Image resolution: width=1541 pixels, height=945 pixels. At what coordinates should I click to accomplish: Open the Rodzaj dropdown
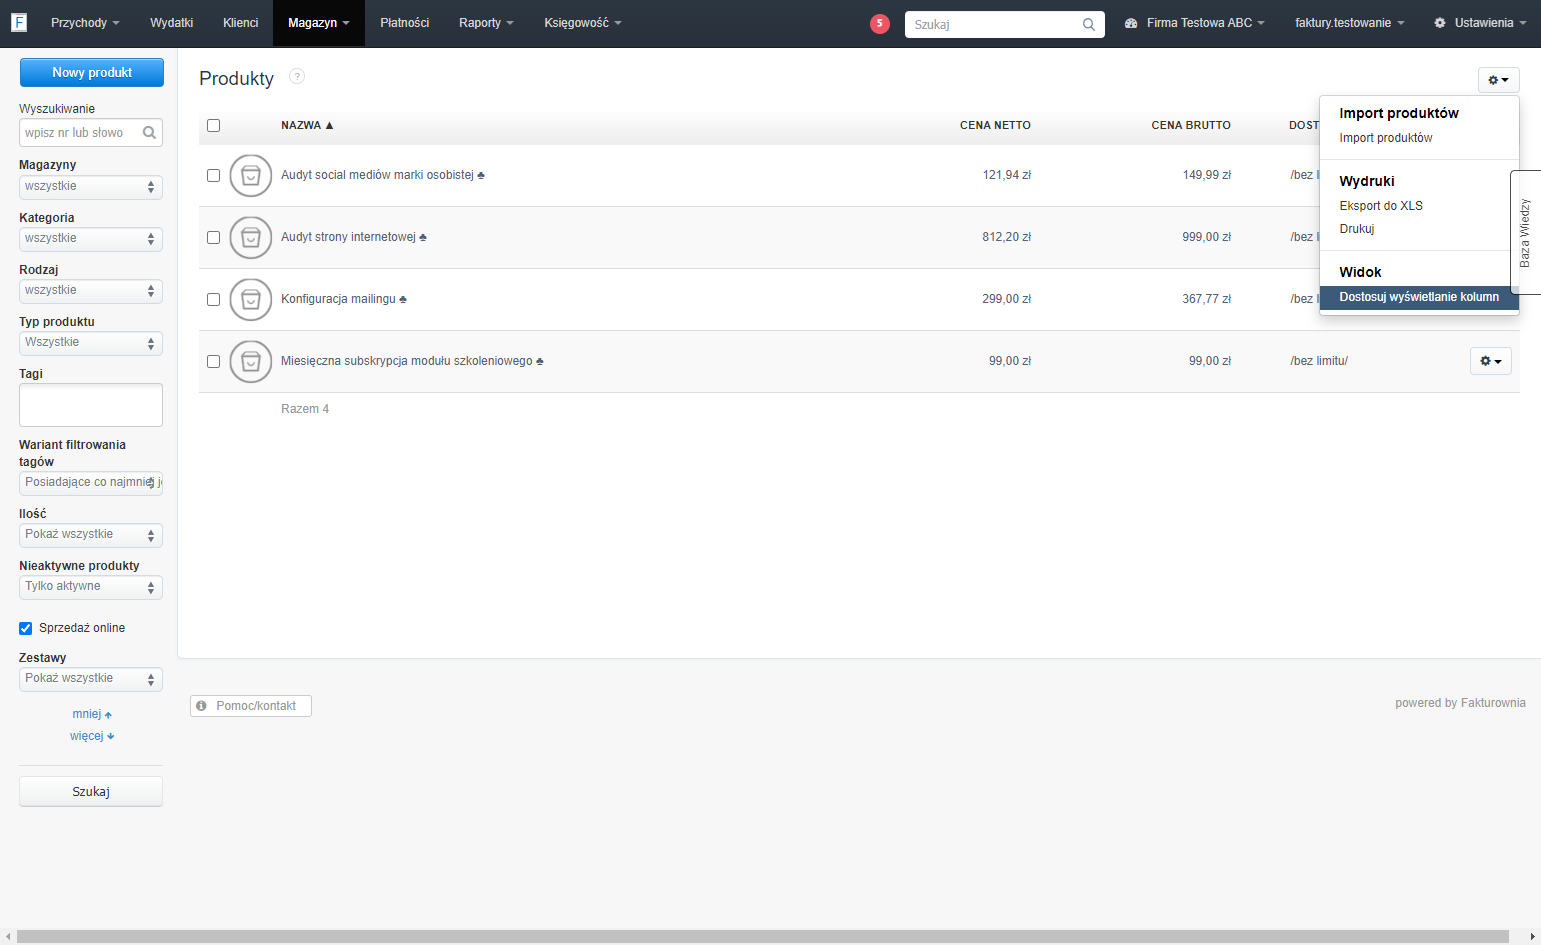click(x=91, y=291)
